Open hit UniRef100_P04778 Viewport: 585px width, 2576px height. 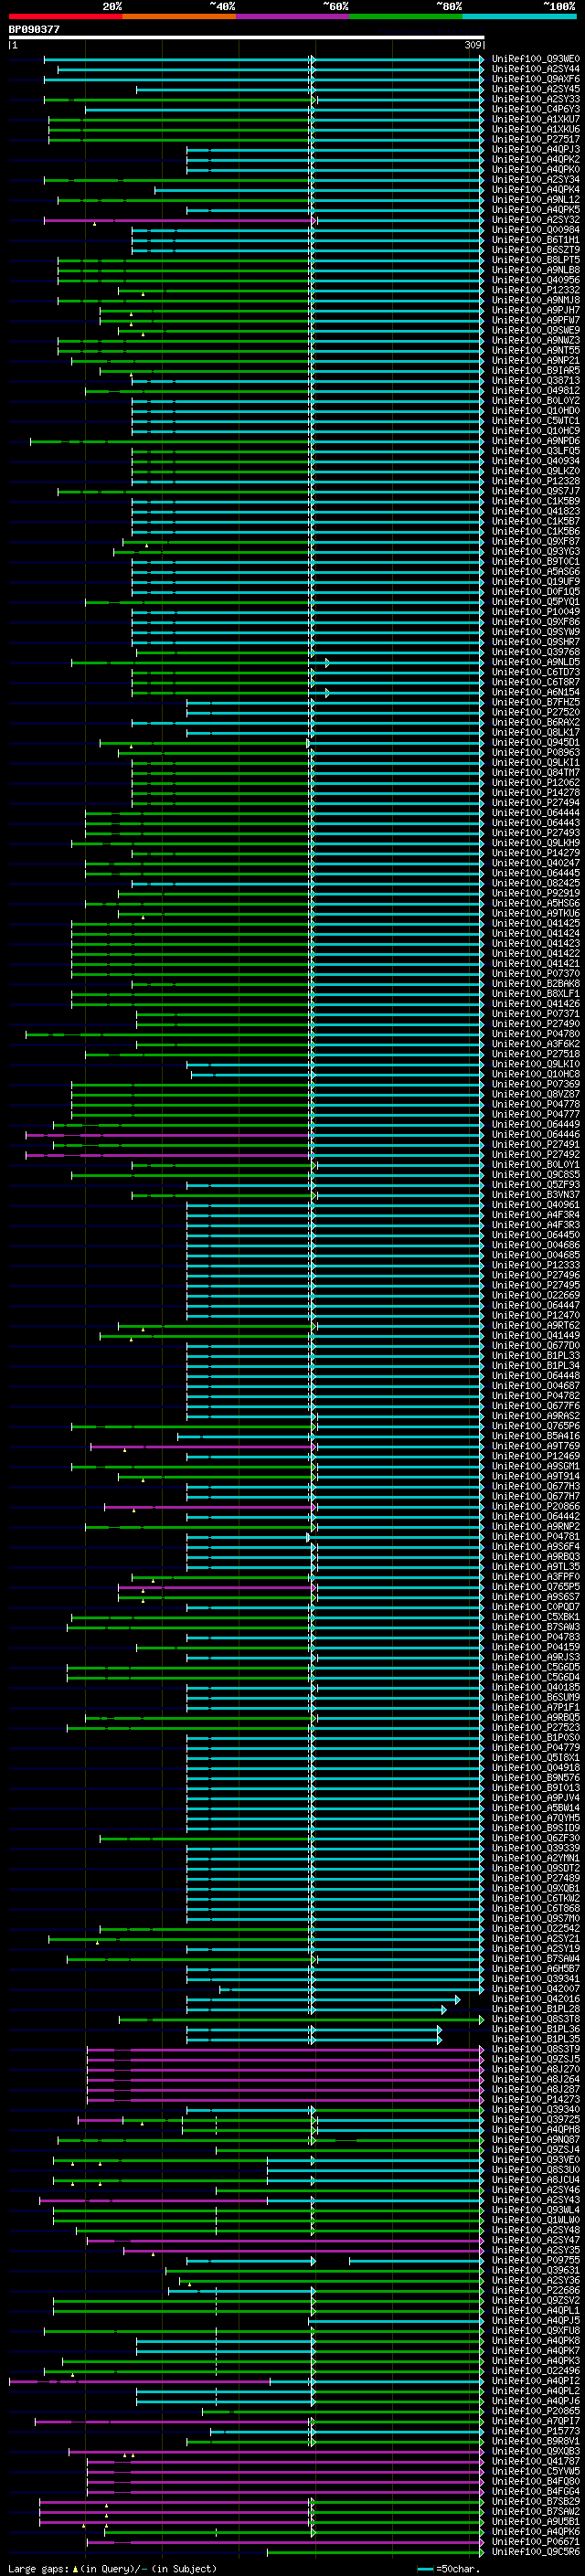click(535, 1104)
